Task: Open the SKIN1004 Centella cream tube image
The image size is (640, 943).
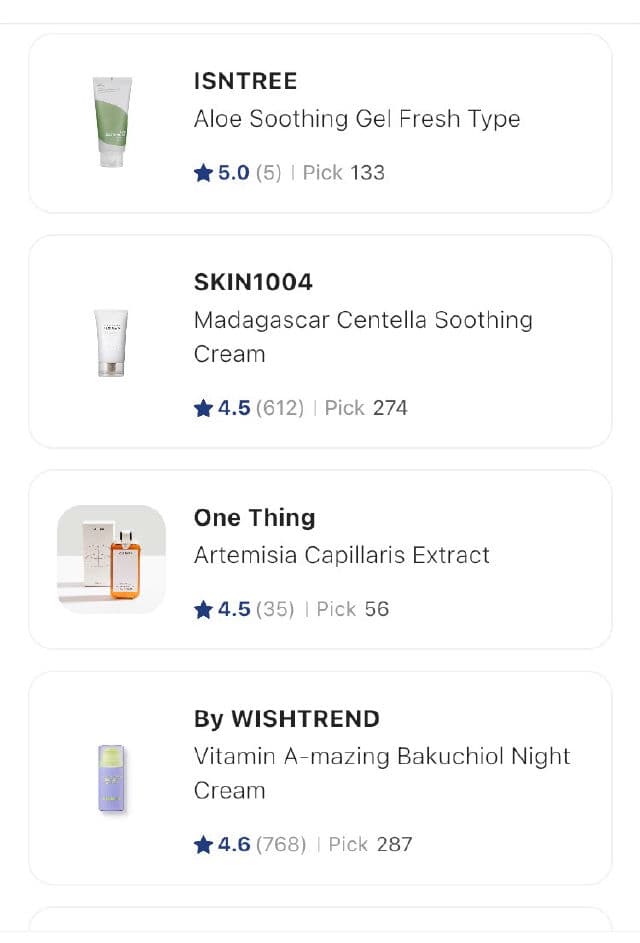Action: pos(111,342)
